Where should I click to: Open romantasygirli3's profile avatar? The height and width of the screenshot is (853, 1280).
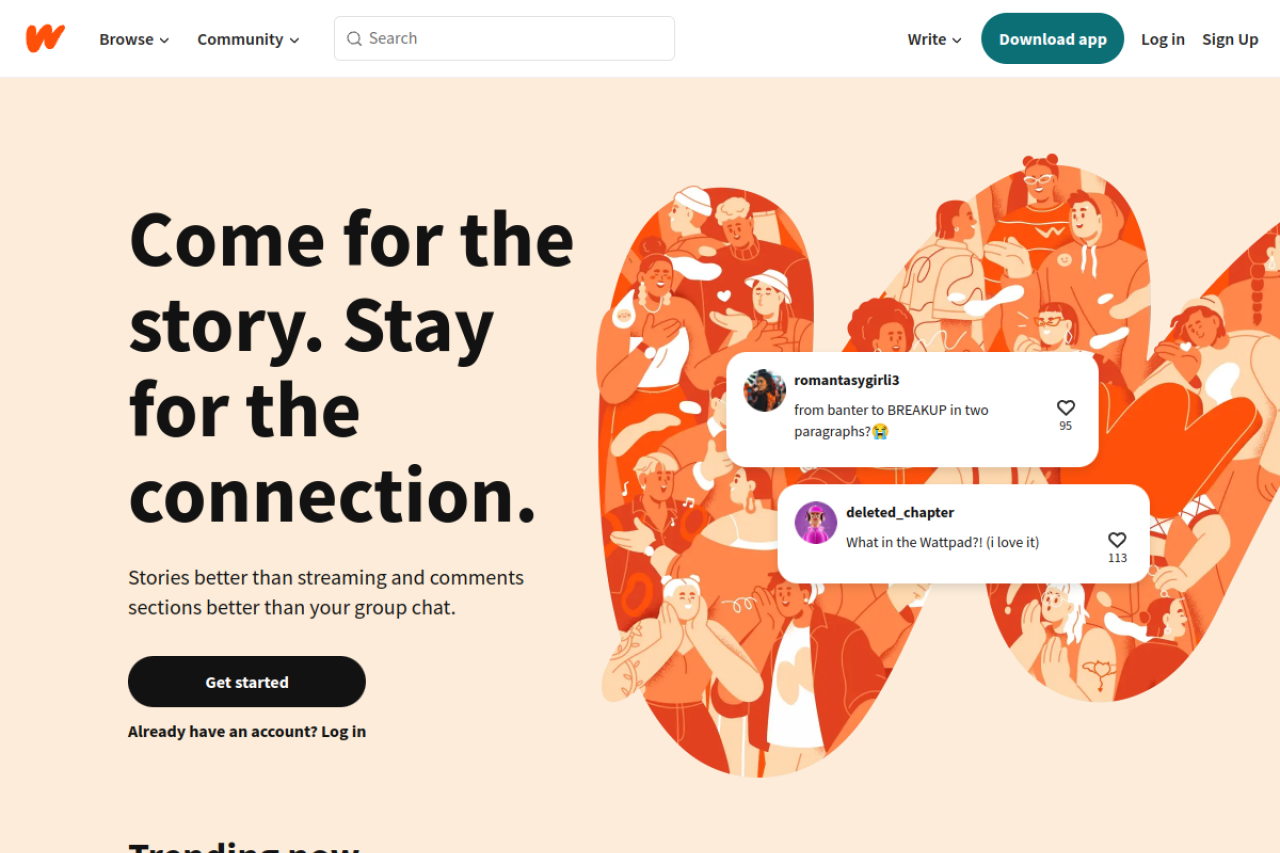pos(765,391)
